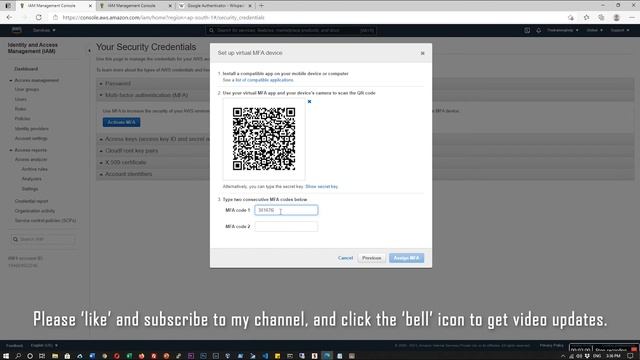The height and width of the screenshot is (360, 640).
Task: Click the Assign MFA button
Action: tap(406, 258)
